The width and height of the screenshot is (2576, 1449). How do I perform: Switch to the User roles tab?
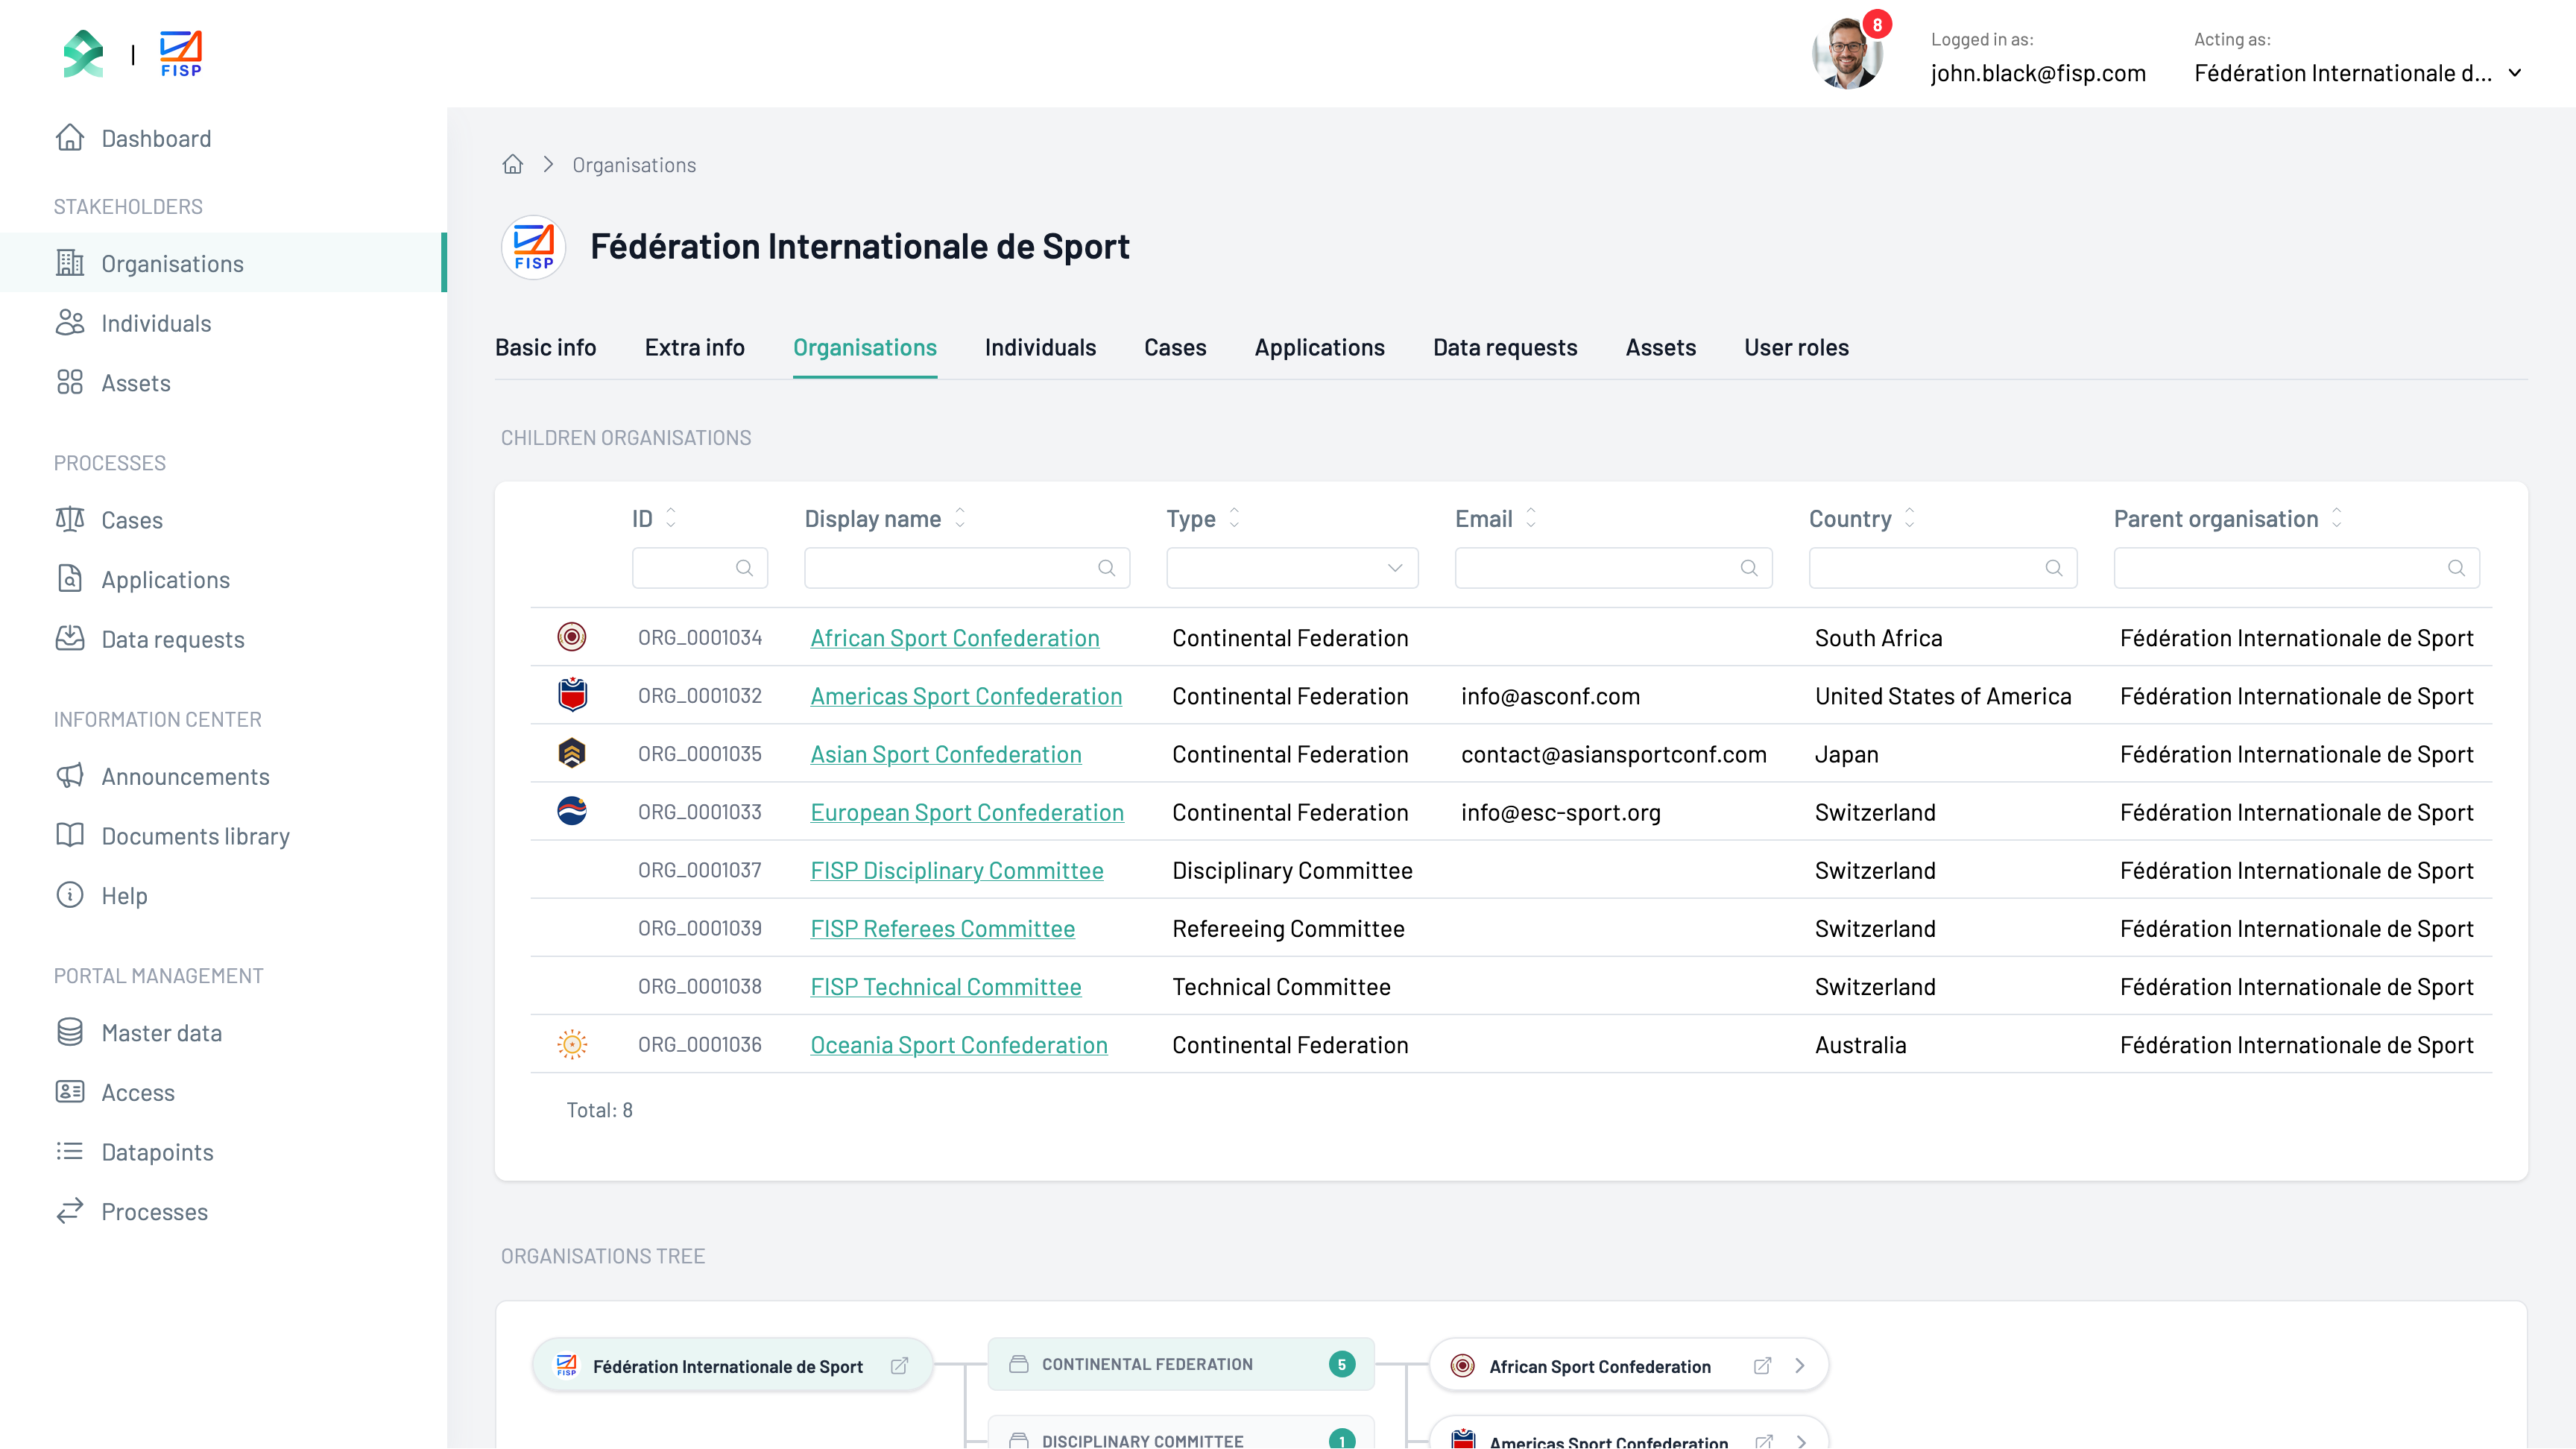[x=1797, y=347]
